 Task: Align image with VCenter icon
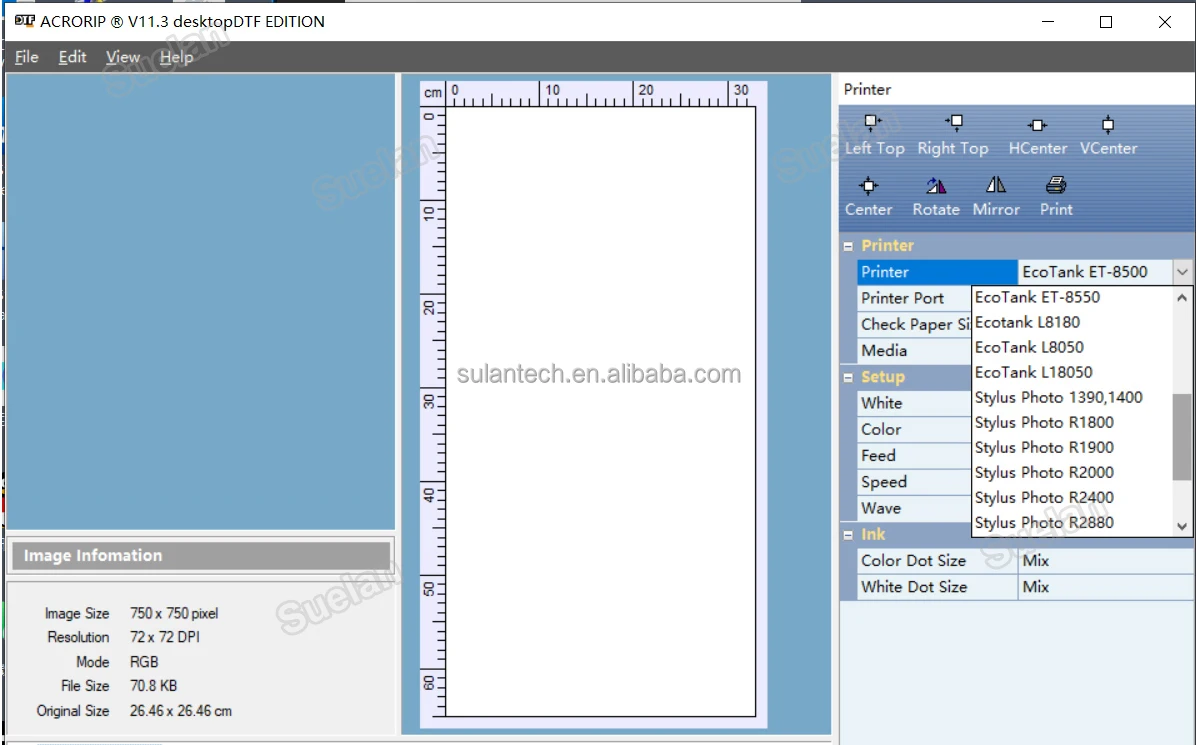(x=1107, y=126)
